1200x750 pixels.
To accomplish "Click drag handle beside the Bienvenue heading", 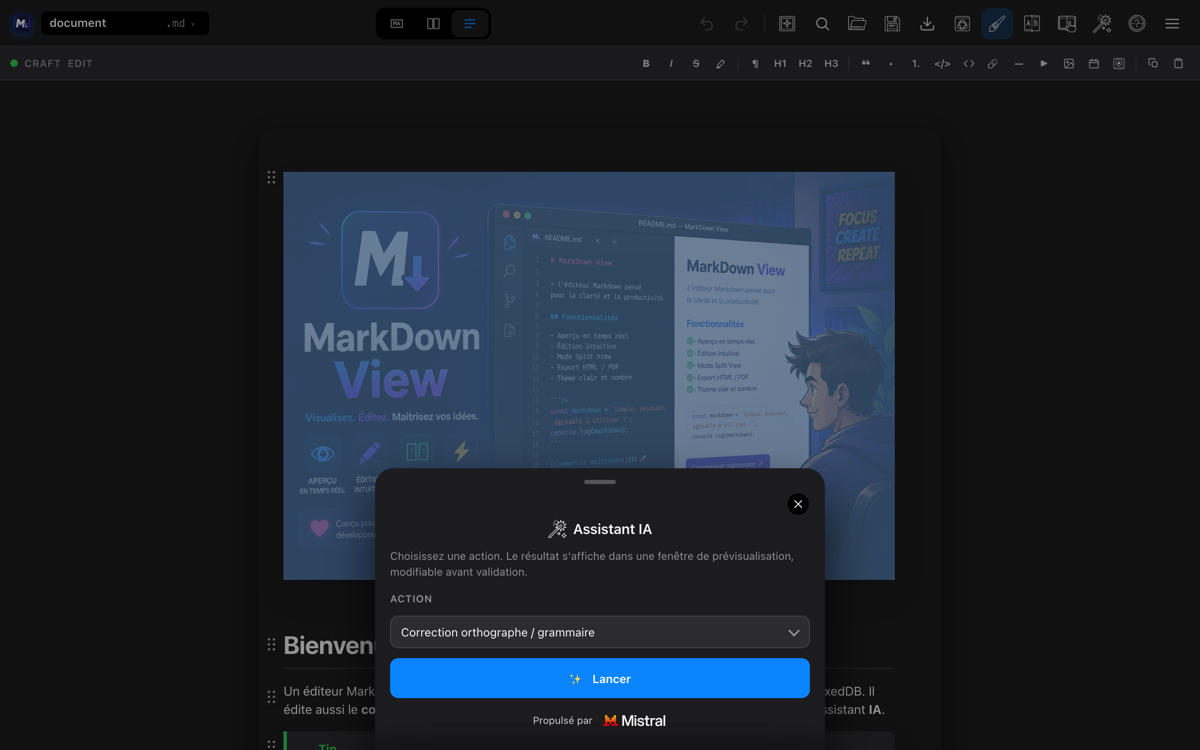I will click(x=271, y=645).
